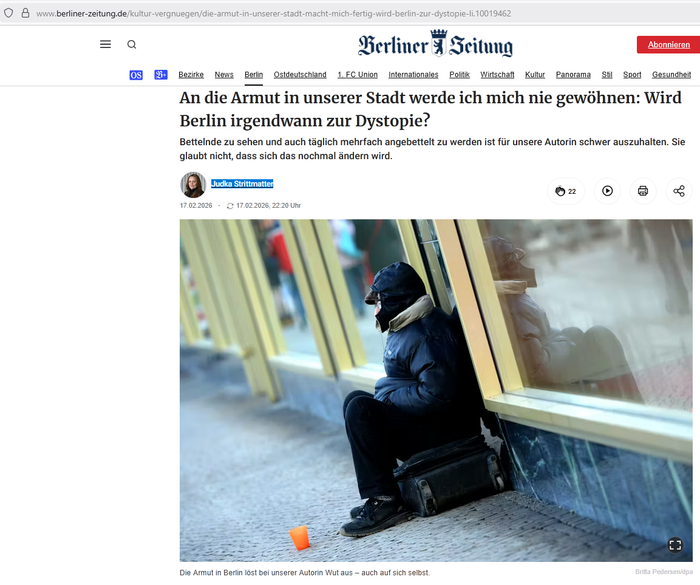Image resolution: width=700 pixels, height=585 pixels.
Task: Click the clap reactions button showing 22
Action: click(x=566, y=191)
